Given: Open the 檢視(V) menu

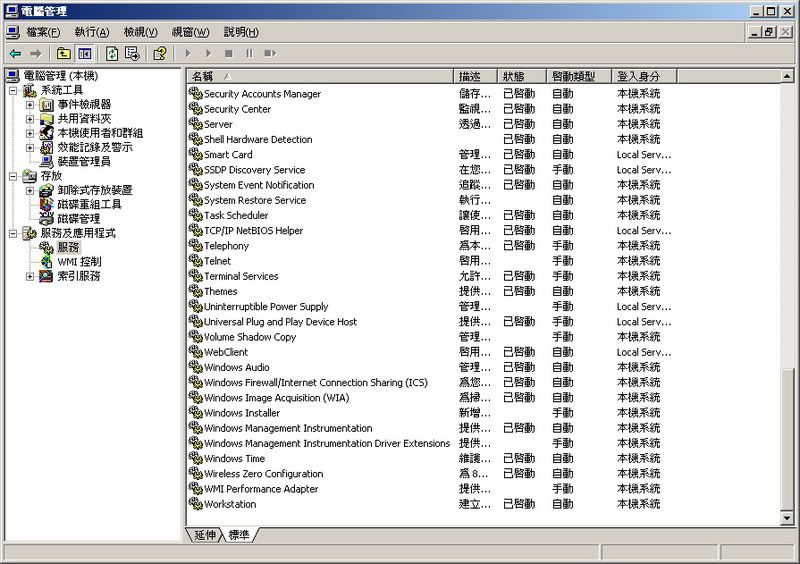Looking at the screenshot, I should coord(141,32).
